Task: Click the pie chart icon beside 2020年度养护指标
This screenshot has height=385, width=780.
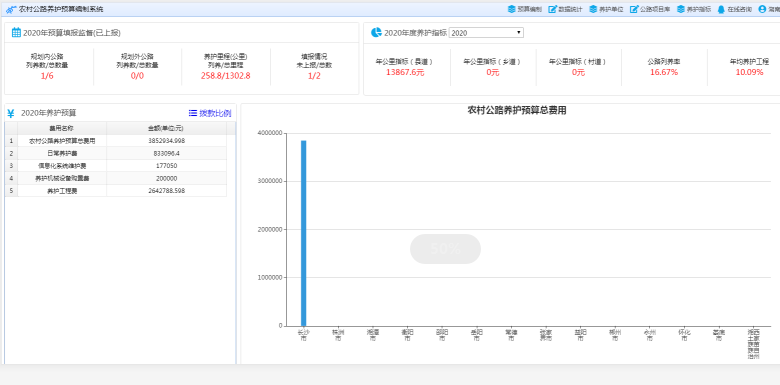Action: pos(376,32)
